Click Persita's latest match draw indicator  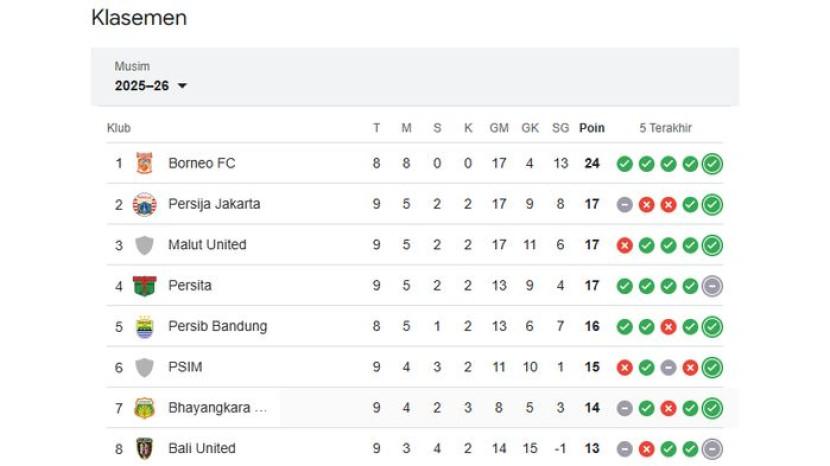click(x=712, y=286)
